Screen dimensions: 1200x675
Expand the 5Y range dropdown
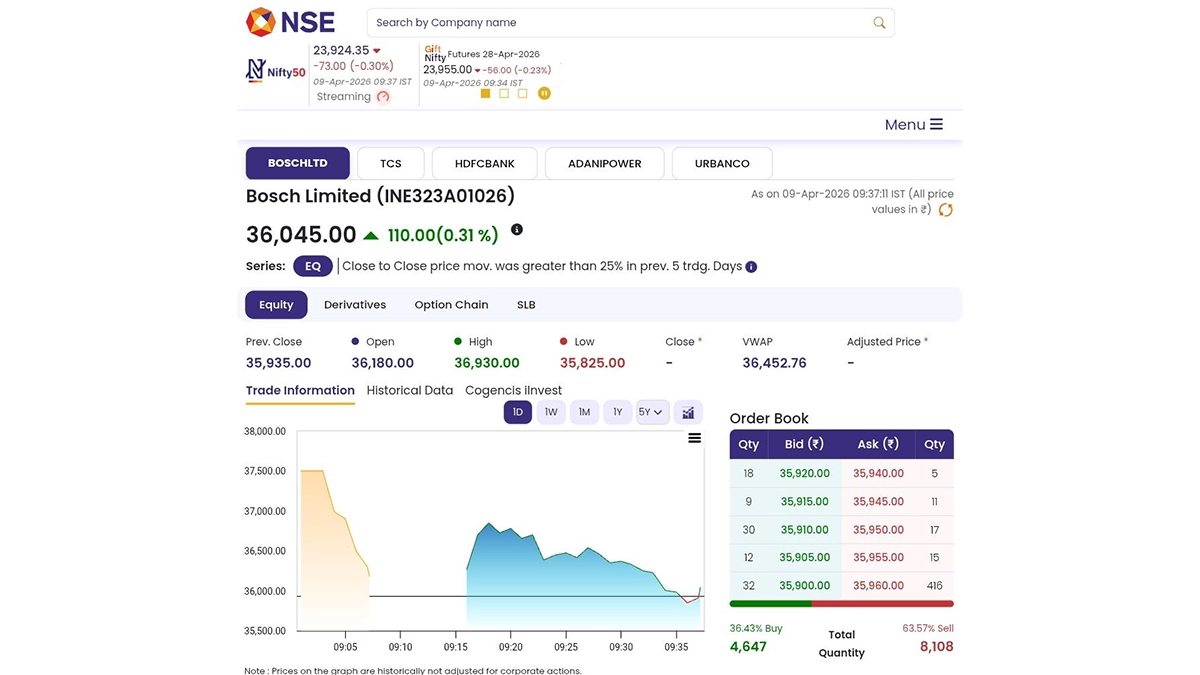[x=651, y=412]
